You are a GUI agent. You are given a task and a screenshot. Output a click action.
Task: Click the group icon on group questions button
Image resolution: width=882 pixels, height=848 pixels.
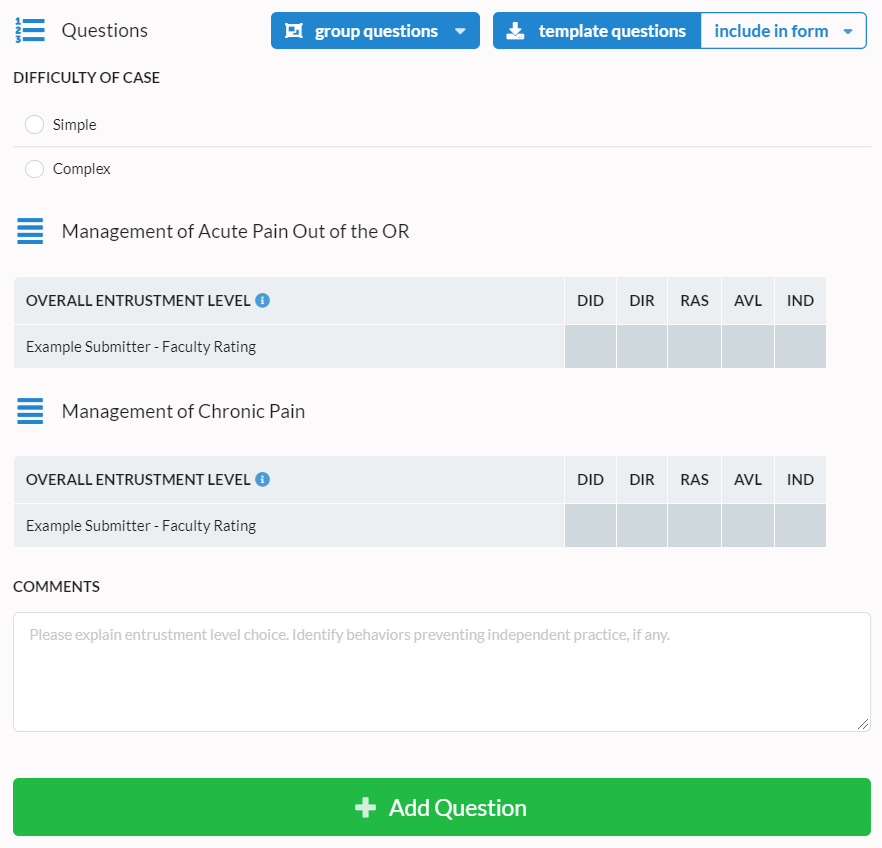(x=293, y=31)
